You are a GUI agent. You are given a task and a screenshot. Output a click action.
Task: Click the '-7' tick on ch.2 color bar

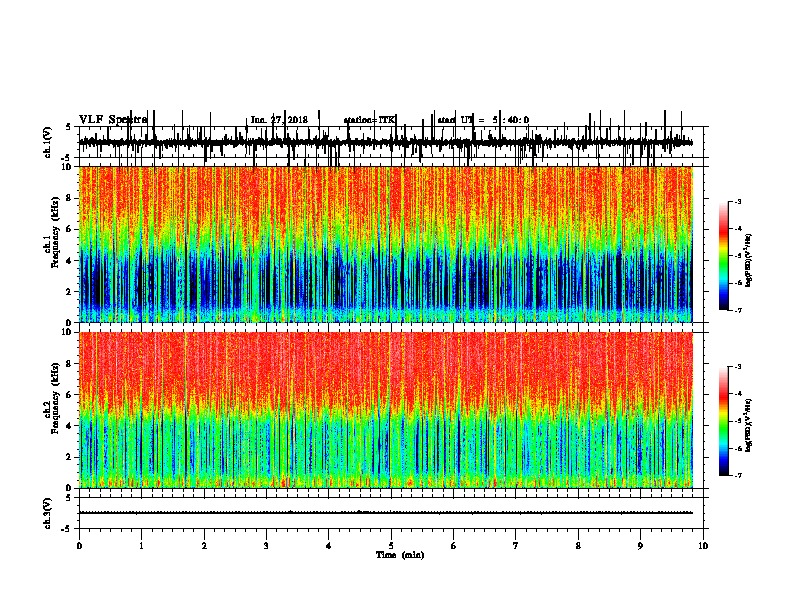738,475
